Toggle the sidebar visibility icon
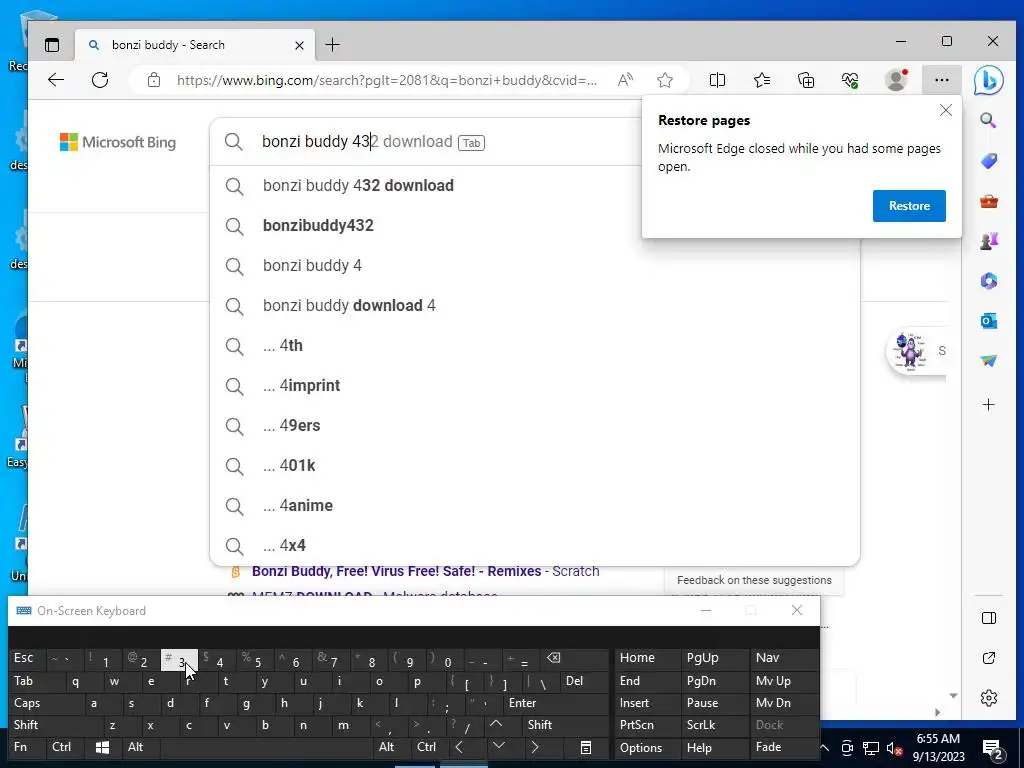The height and width of the screenshot is (768, 1024). point(989,618)
